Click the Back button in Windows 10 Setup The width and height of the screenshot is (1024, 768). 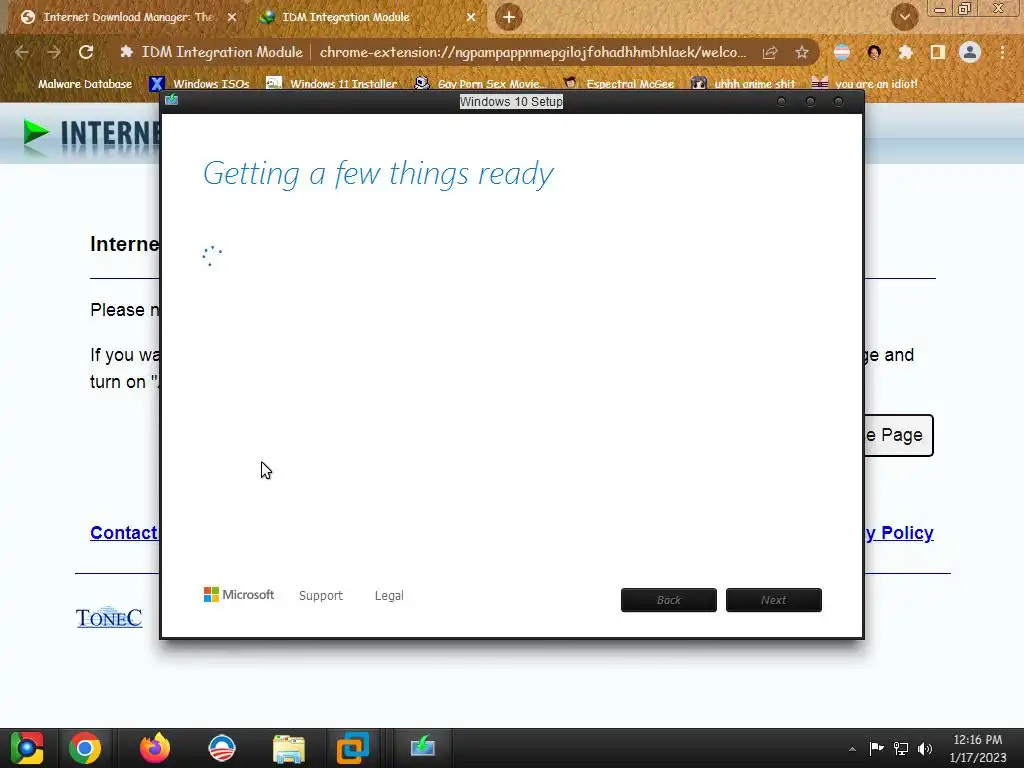tap(669, 600)
